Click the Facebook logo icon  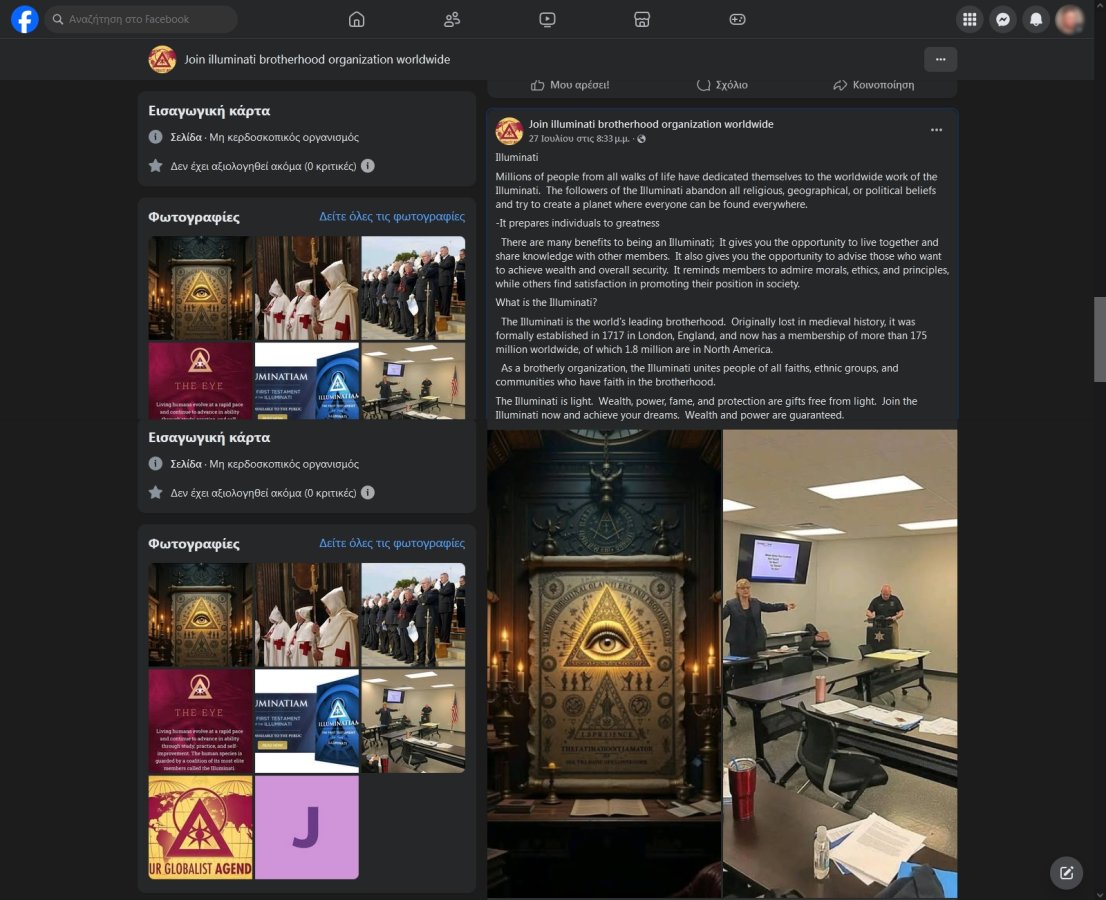point(25,19)
